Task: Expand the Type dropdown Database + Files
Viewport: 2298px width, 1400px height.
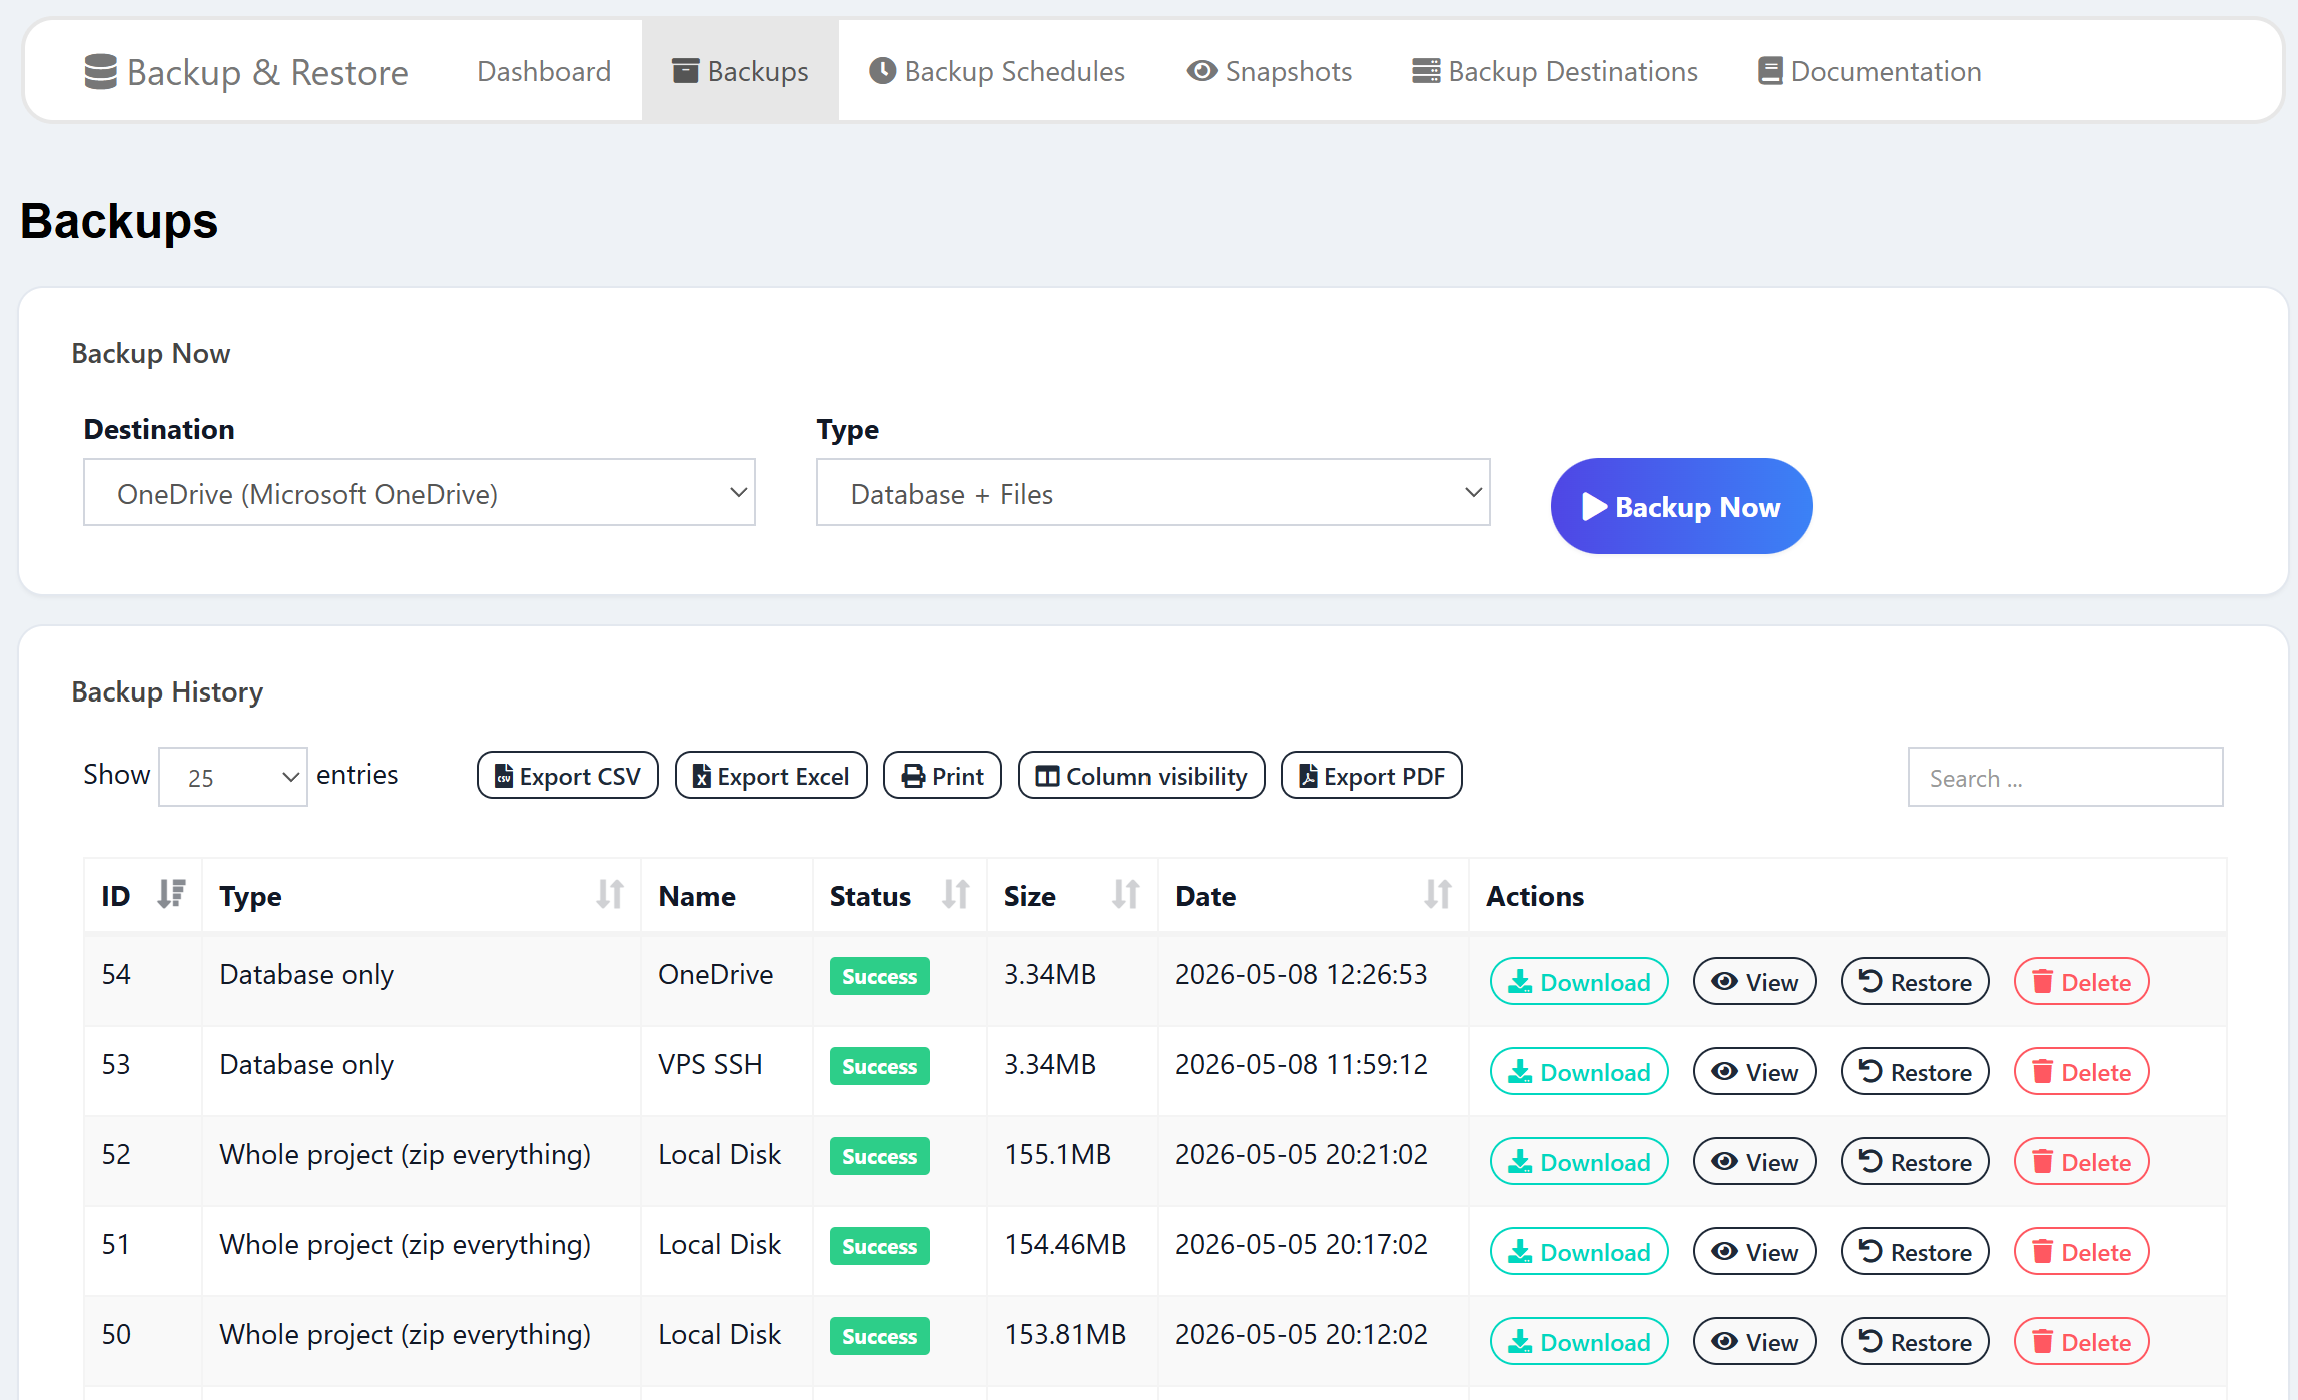Action: pyautogui.click(x=1153, y=493)
